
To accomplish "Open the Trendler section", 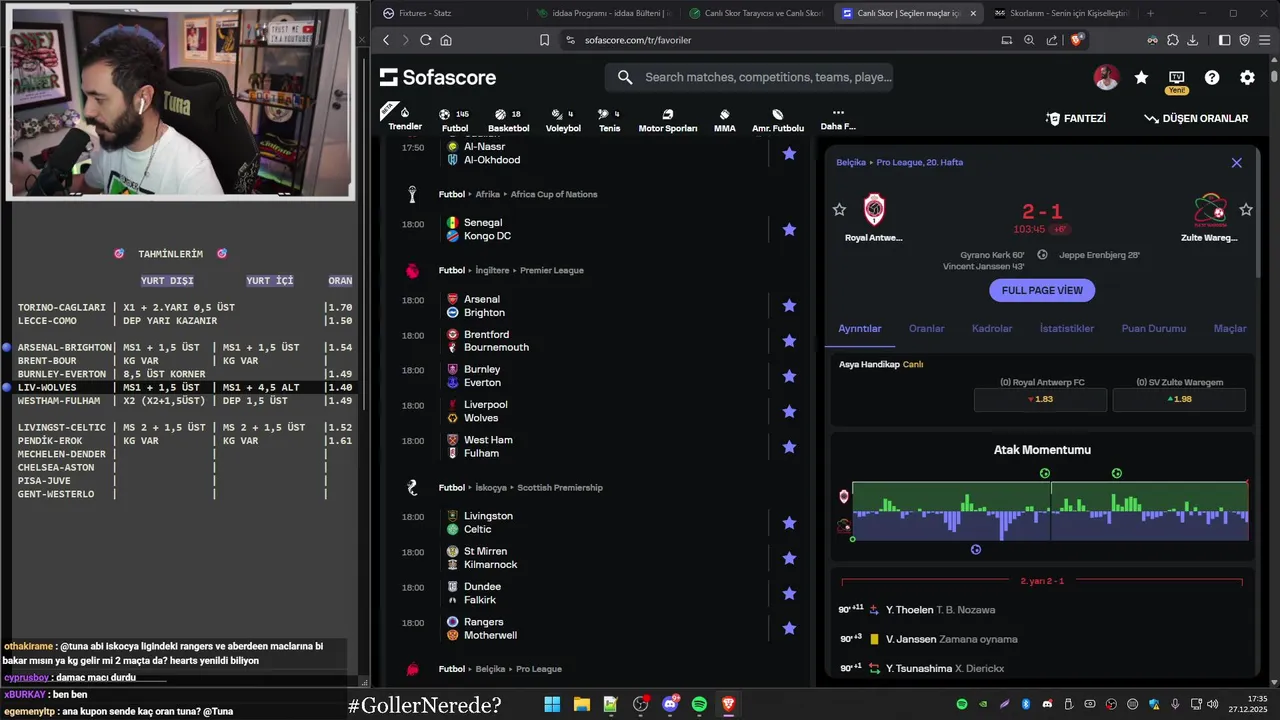I will coord(405,119).
